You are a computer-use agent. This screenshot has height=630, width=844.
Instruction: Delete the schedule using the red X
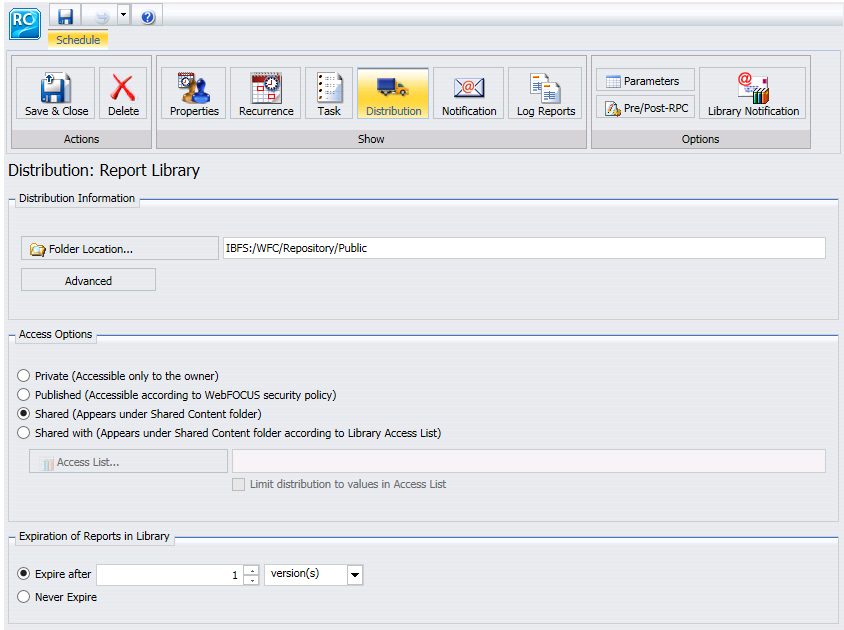(123, 93)
